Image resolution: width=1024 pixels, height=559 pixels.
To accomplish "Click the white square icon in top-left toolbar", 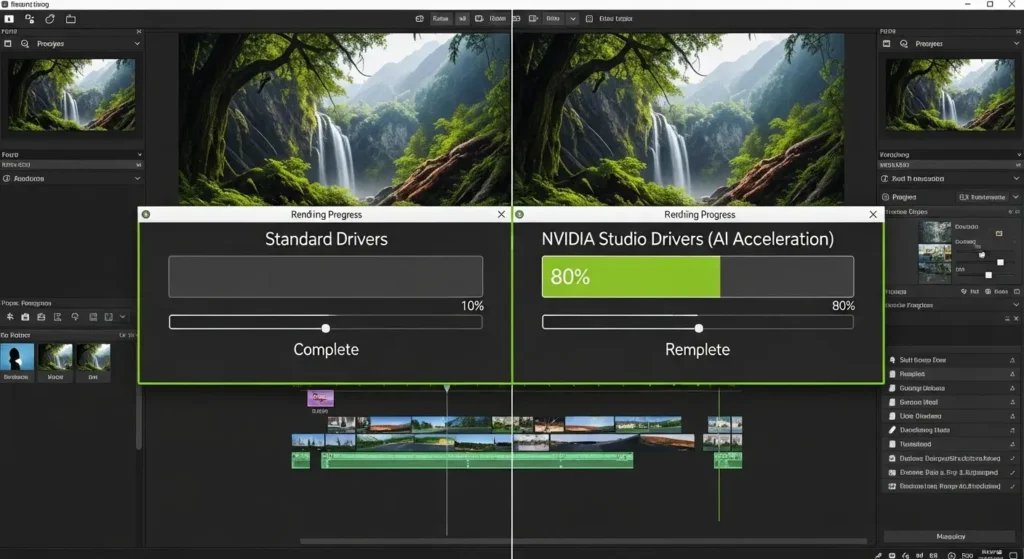I will coord(9,19).
